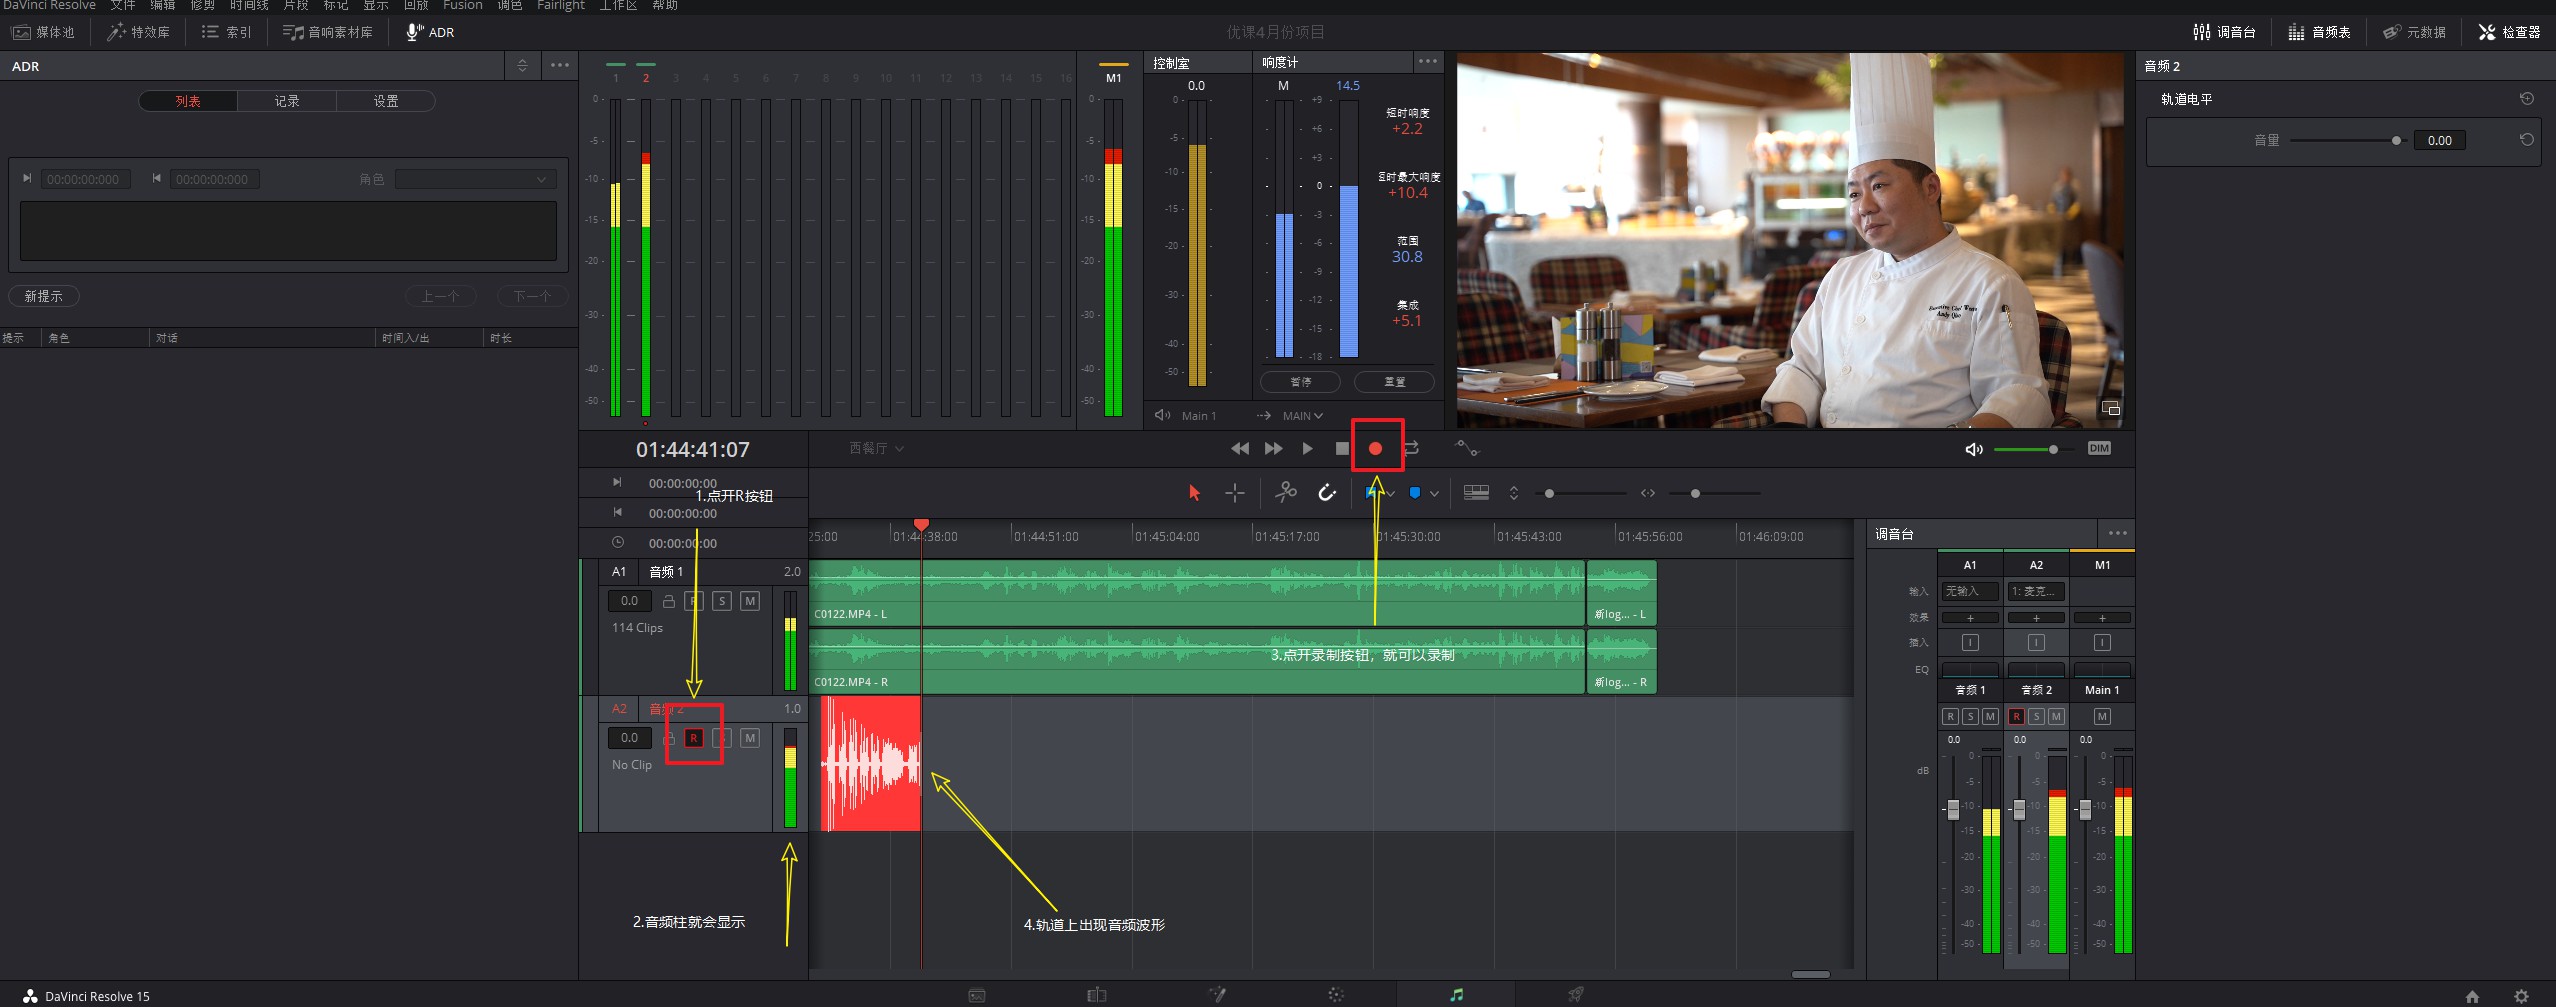Open the 文件 file menu
The height and width of the screenshot is (1007, 2556).
click(123, 5)
